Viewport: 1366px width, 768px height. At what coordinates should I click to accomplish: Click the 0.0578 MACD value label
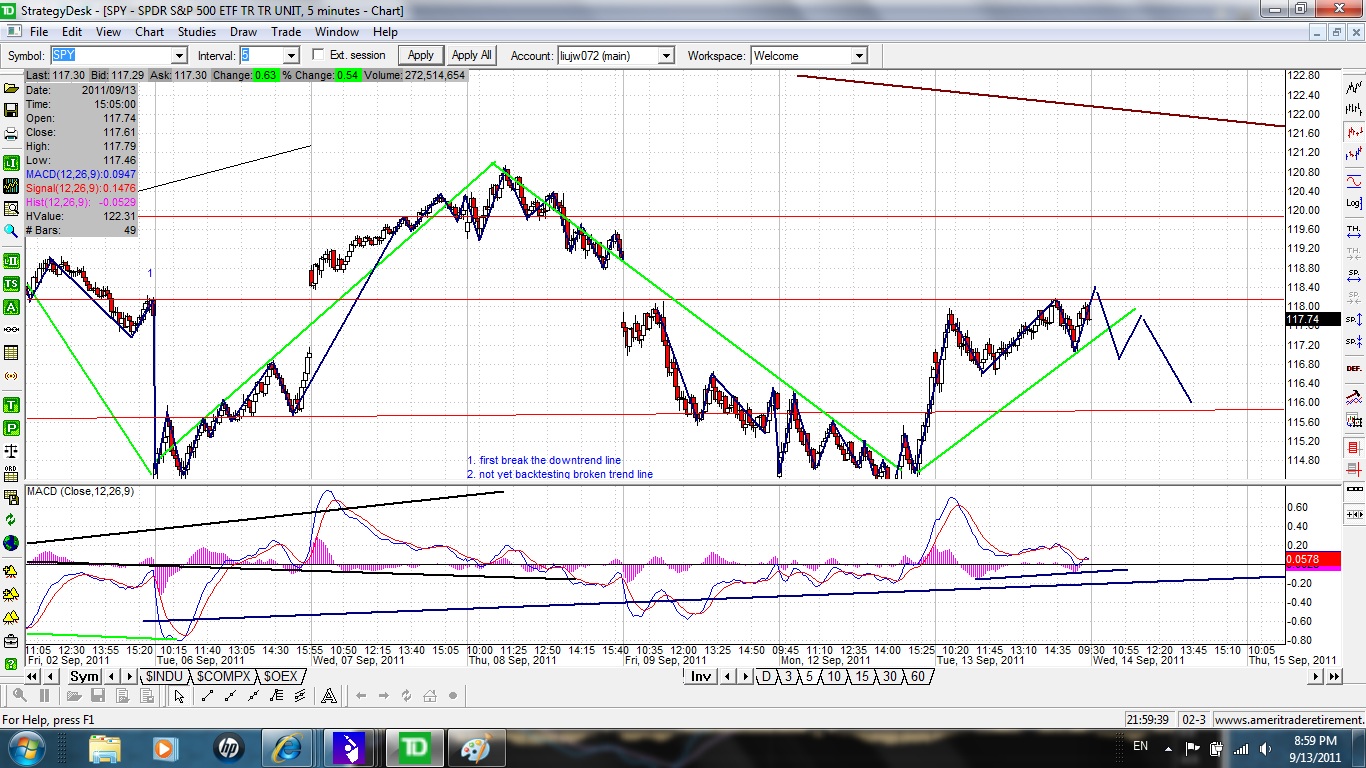coord(1311,560)
